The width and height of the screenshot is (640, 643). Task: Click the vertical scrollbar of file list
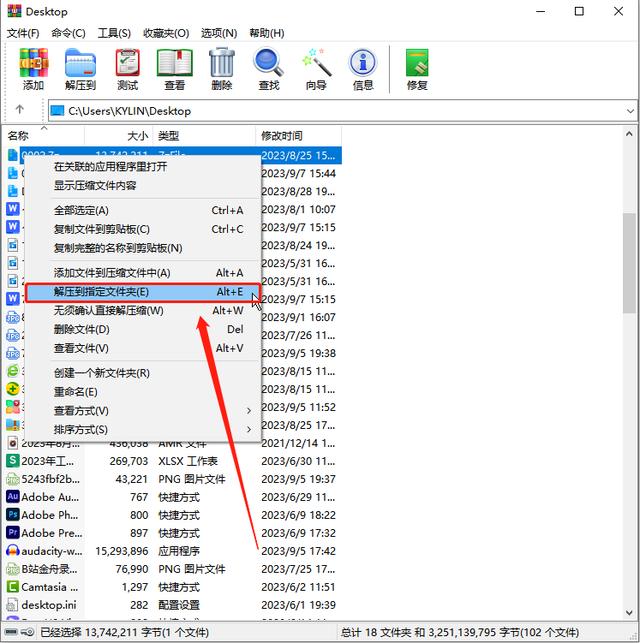point(629,400)
